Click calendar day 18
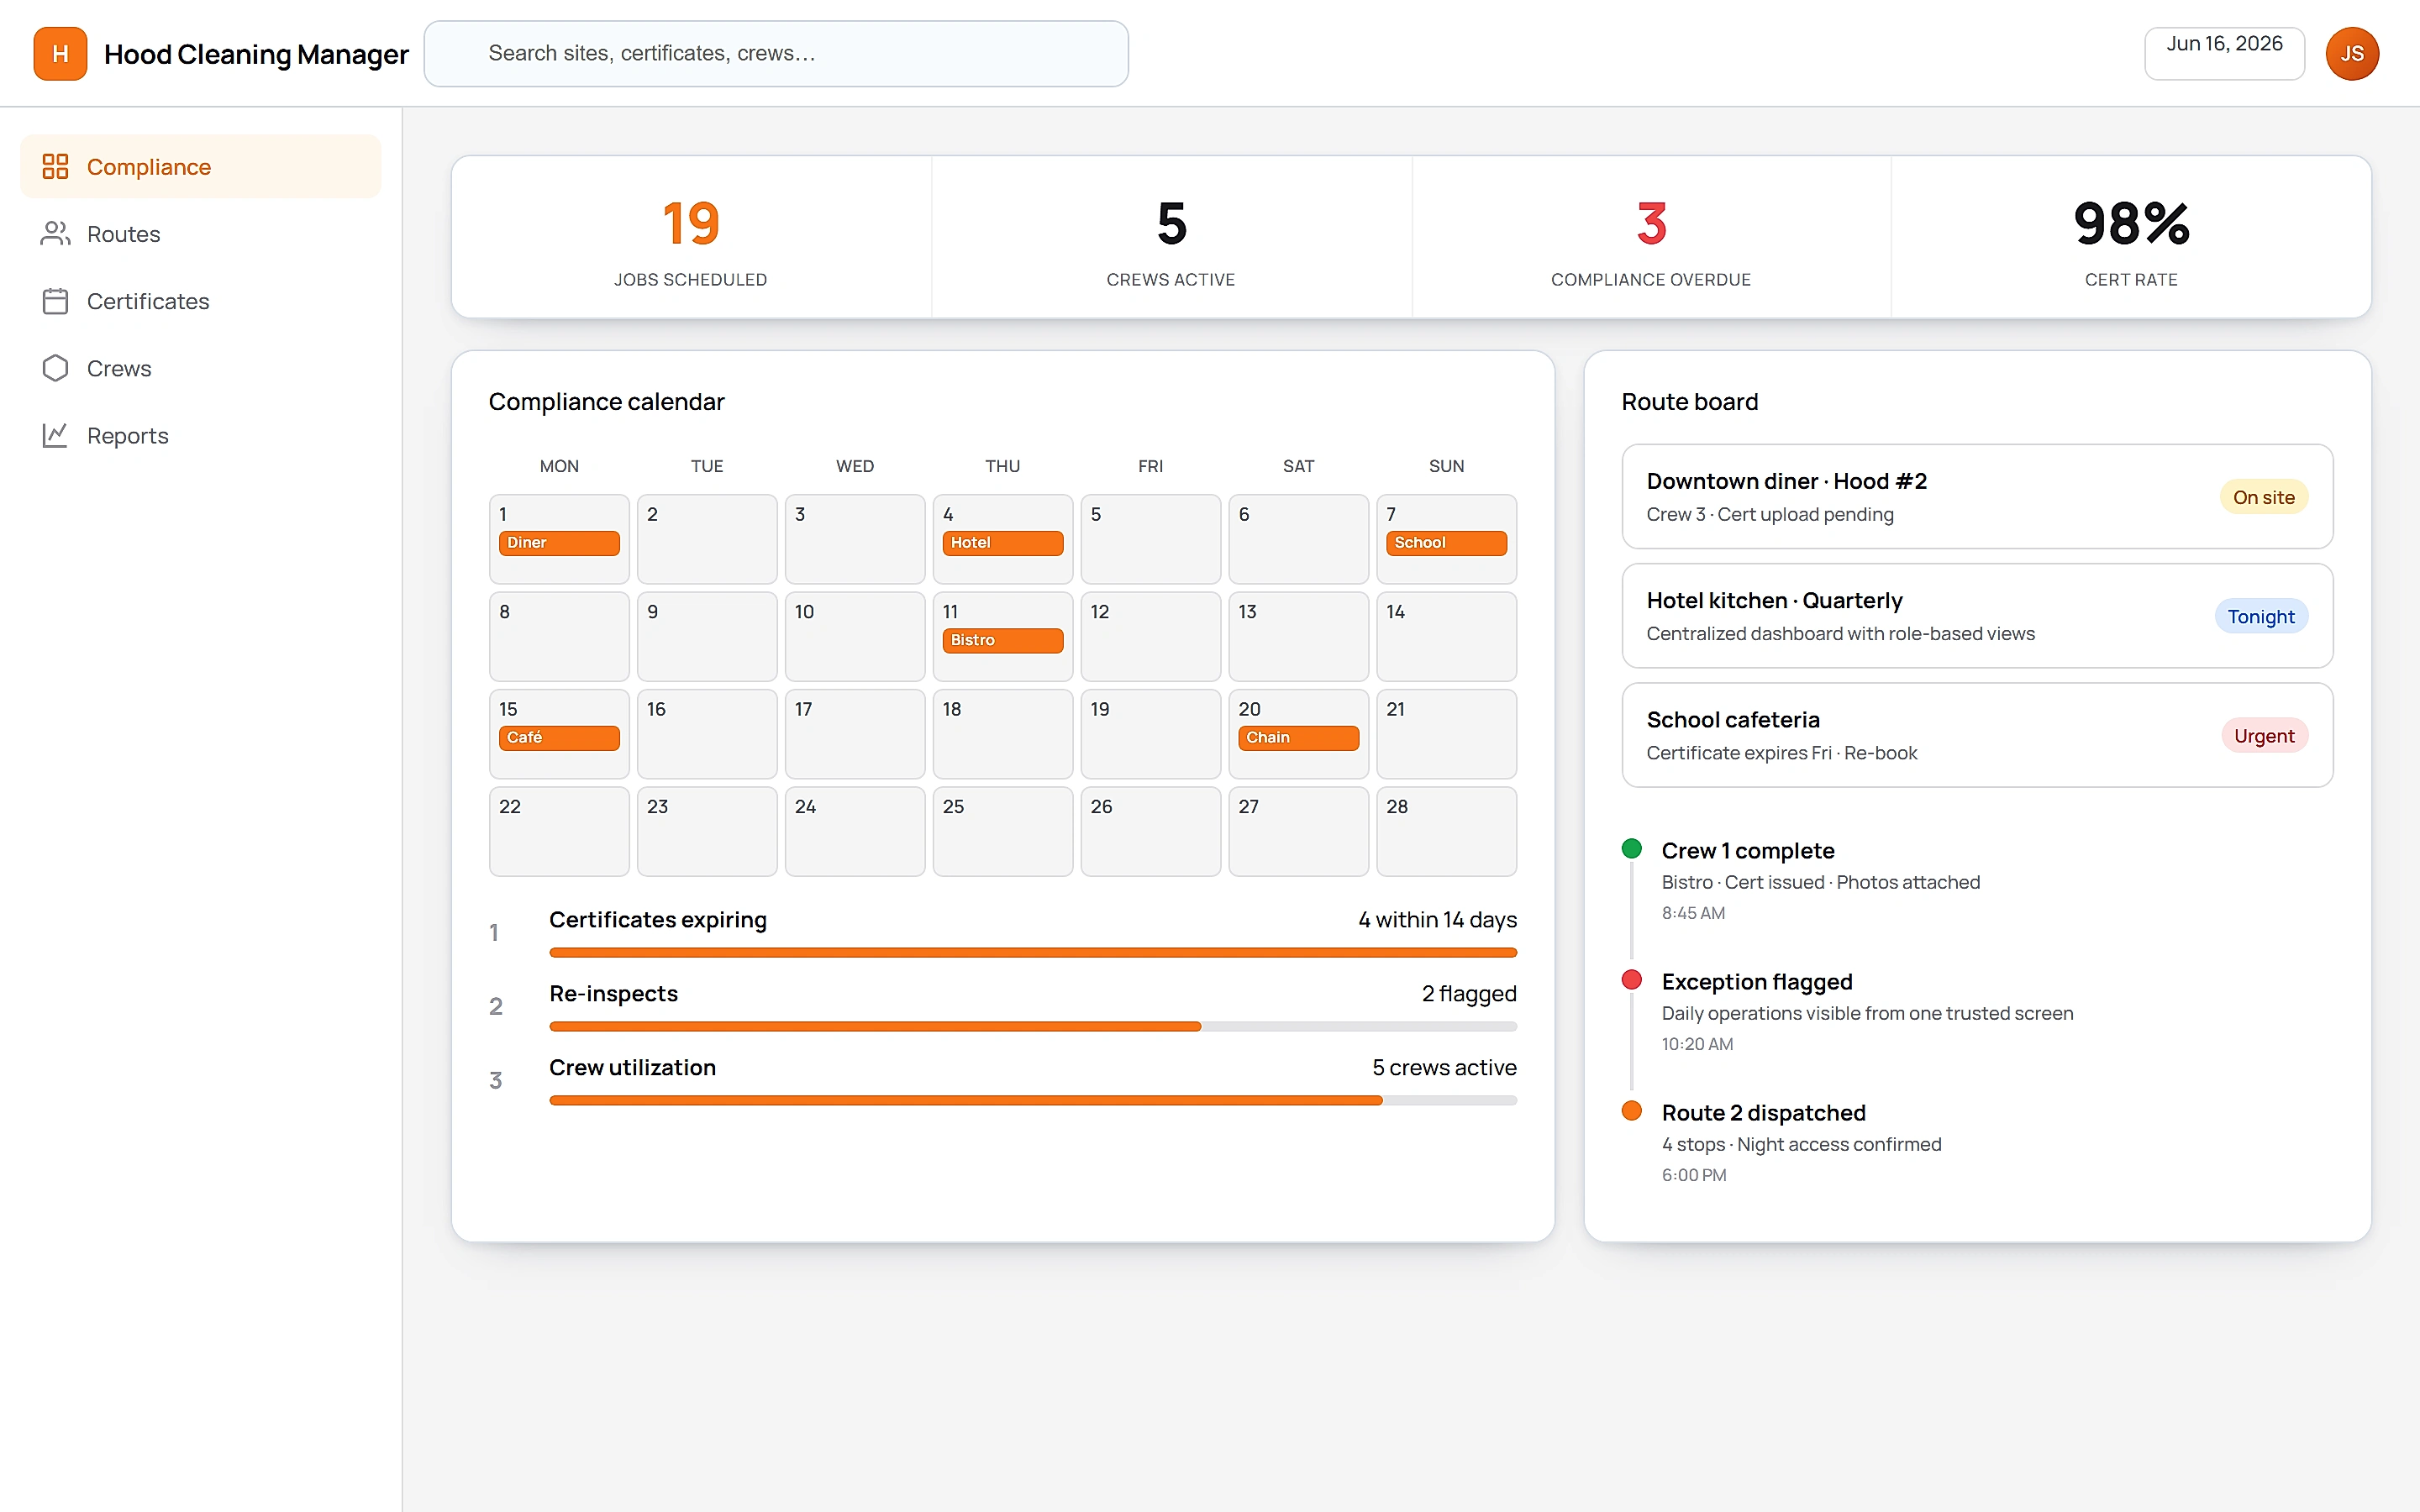 [1003, 734]
